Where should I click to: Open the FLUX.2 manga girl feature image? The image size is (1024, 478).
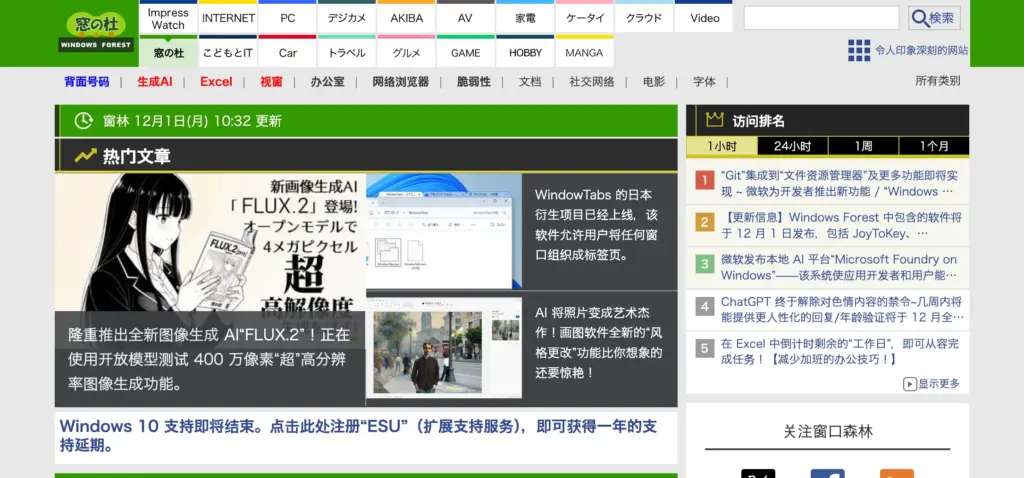pos(210,242)
